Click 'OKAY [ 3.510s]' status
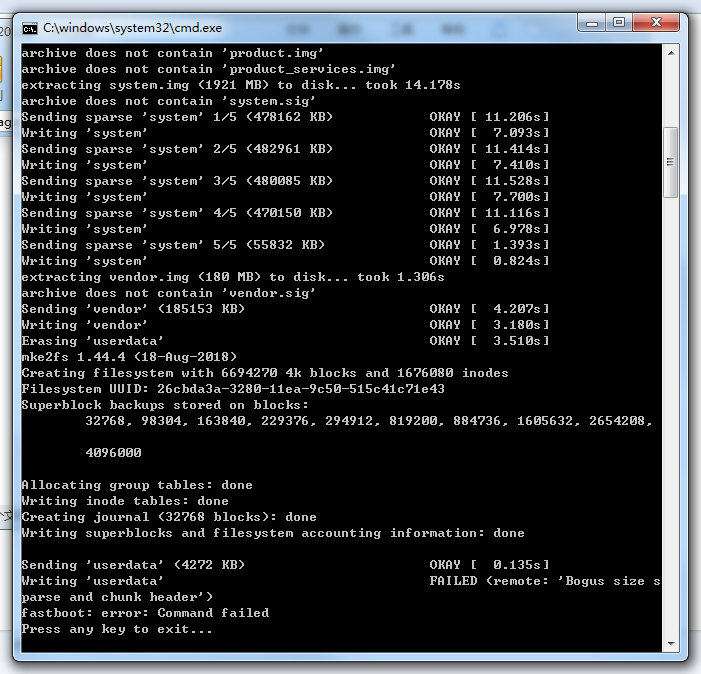 [489, 341]
